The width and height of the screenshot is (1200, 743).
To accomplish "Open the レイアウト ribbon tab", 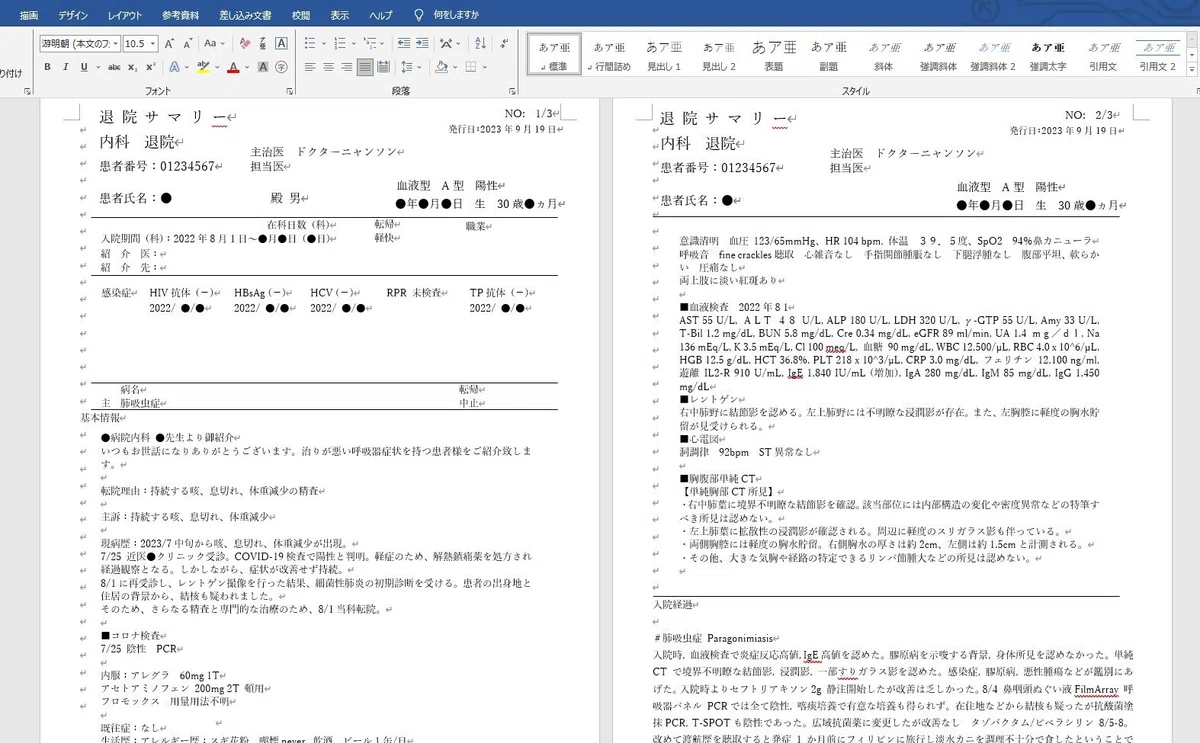I will [125, 15].
